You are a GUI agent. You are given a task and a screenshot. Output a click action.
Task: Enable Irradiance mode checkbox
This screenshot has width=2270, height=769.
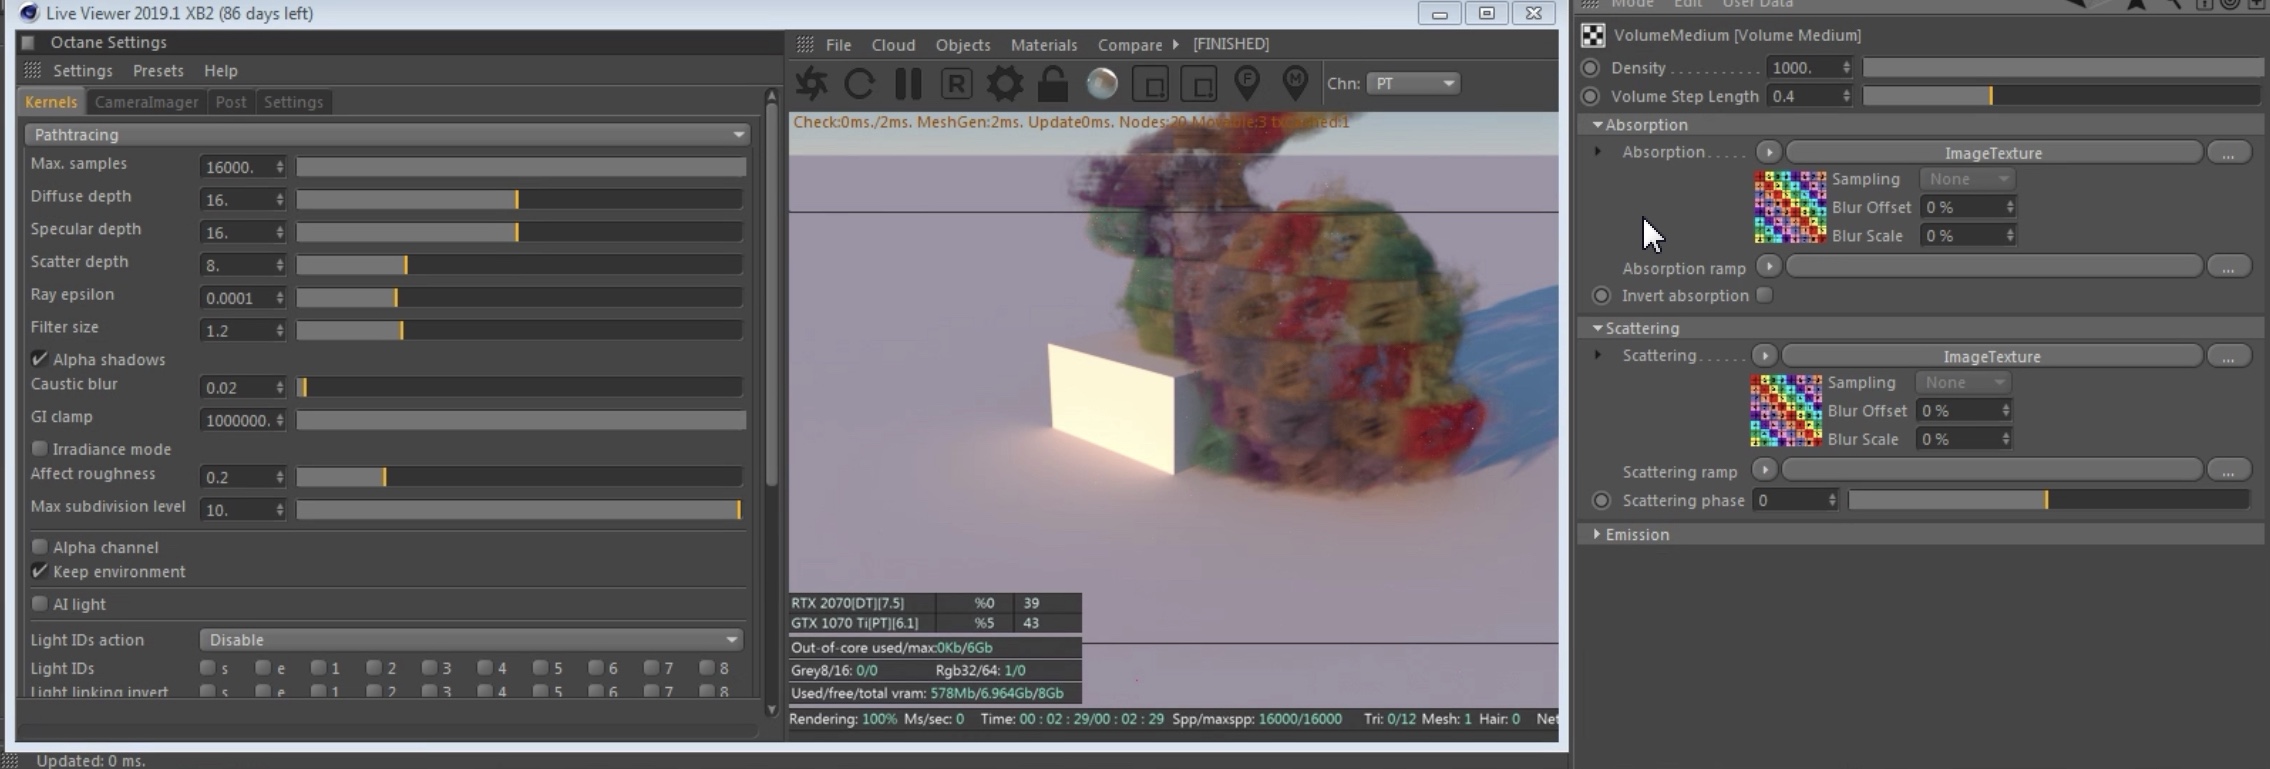point(40,449)
